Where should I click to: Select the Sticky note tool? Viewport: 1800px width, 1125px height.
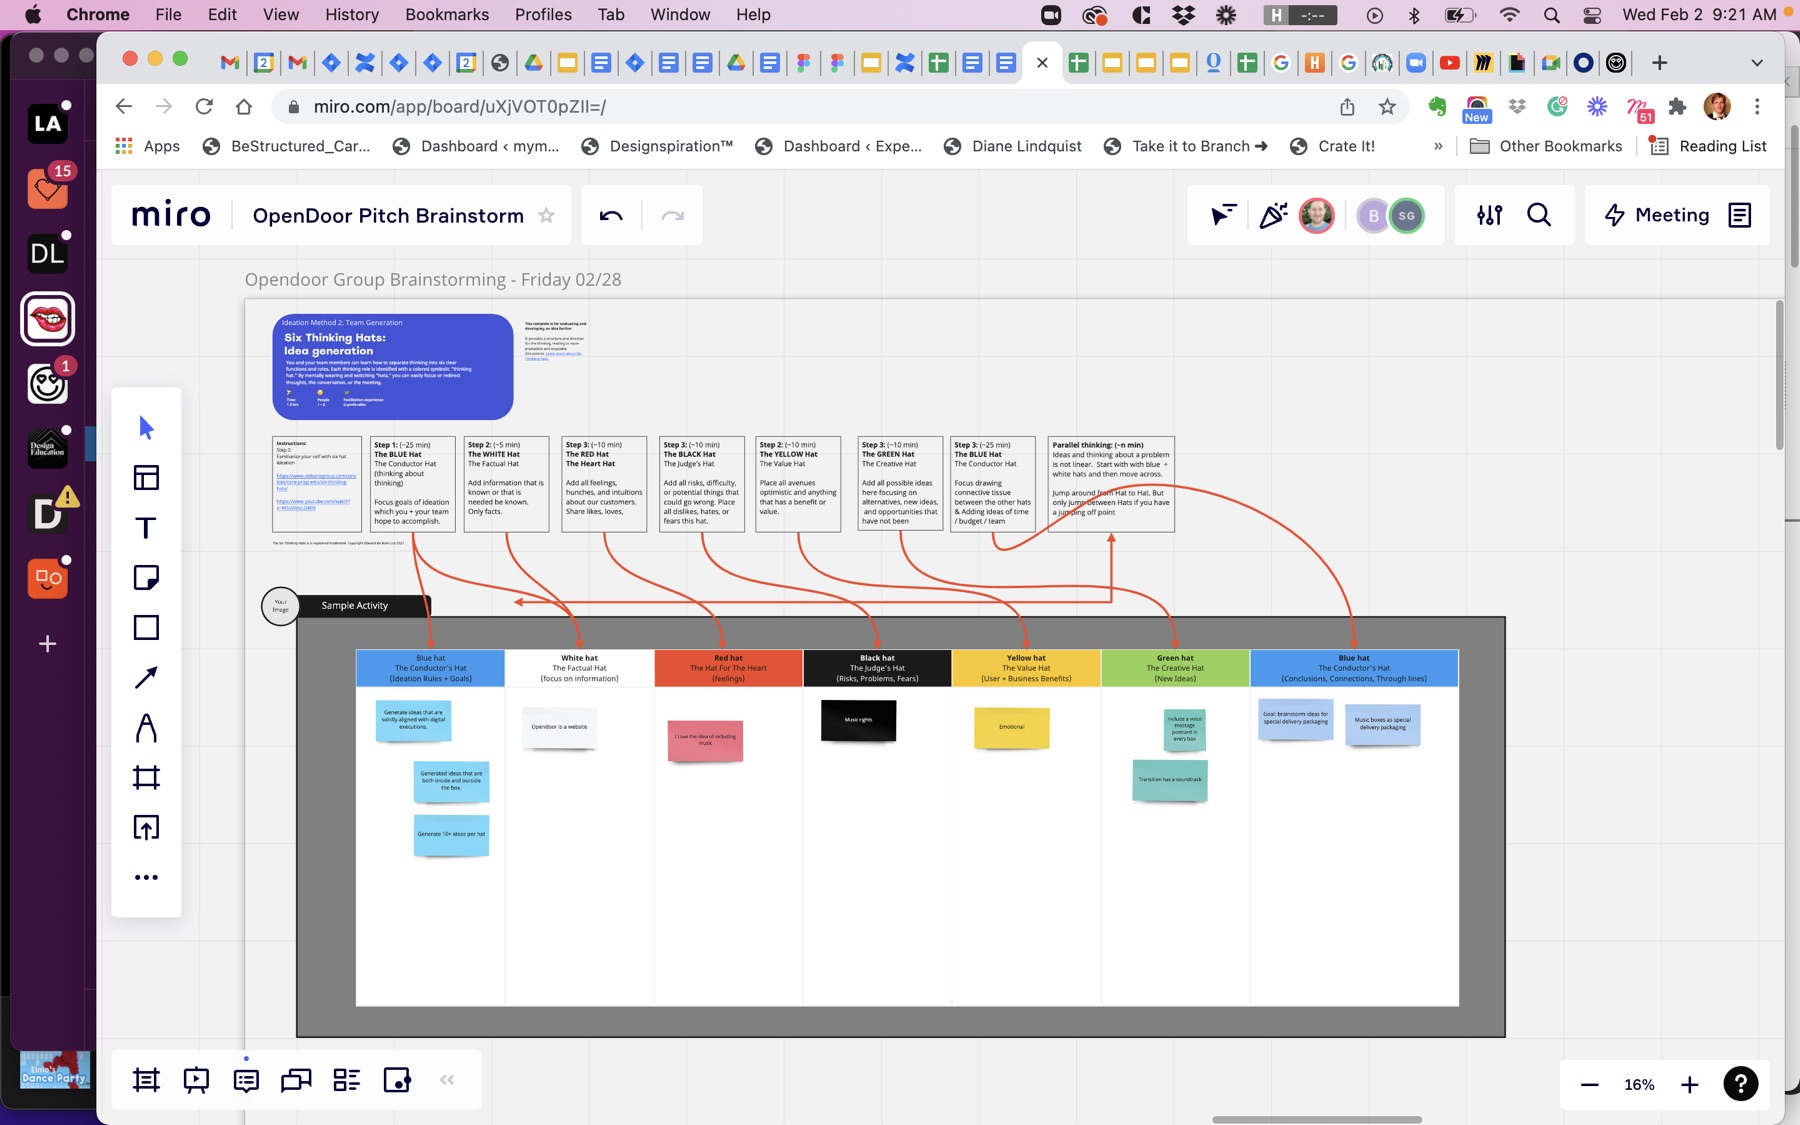coord(146,578)
